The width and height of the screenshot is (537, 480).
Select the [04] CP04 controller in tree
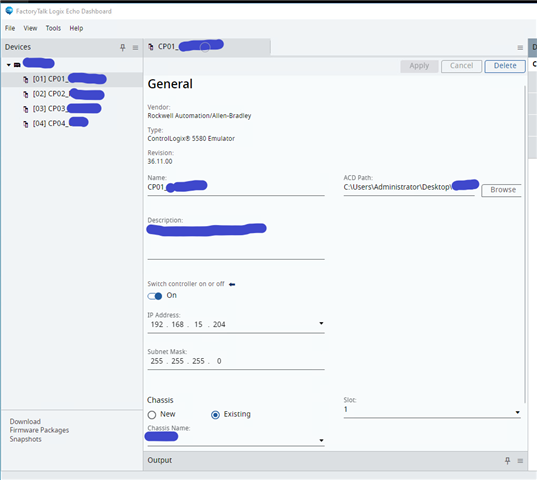(x=72, y=123)
